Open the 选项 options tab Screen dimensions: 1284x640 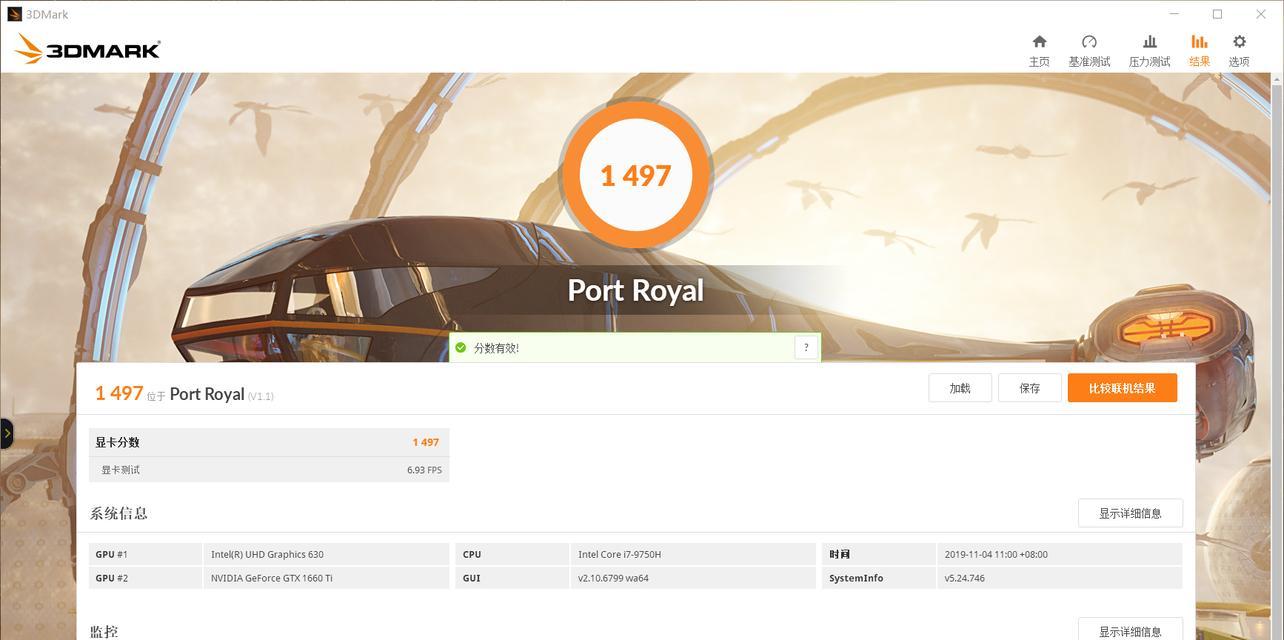pyautogui.click(x=1239, y=50)
